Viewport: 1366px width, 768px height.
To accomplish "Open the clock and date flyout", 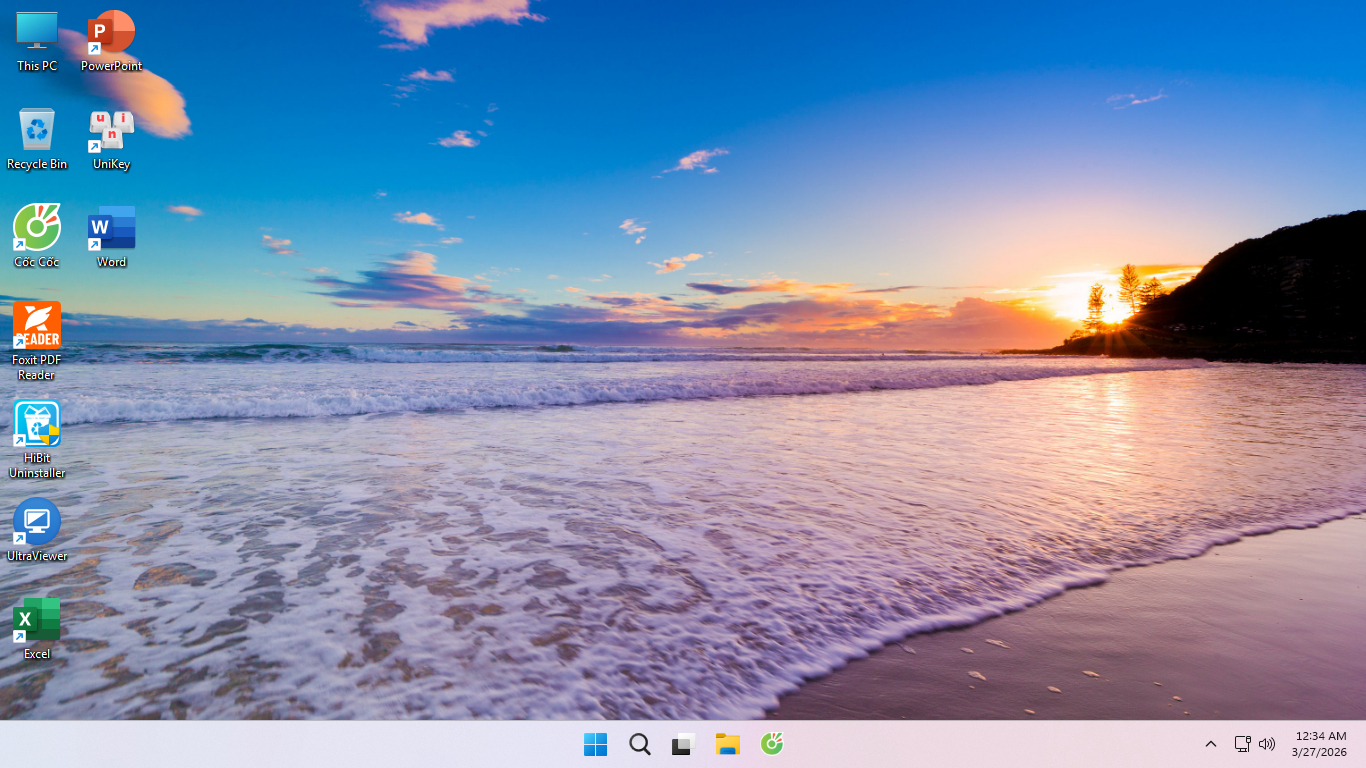I will pos(1320,744).
